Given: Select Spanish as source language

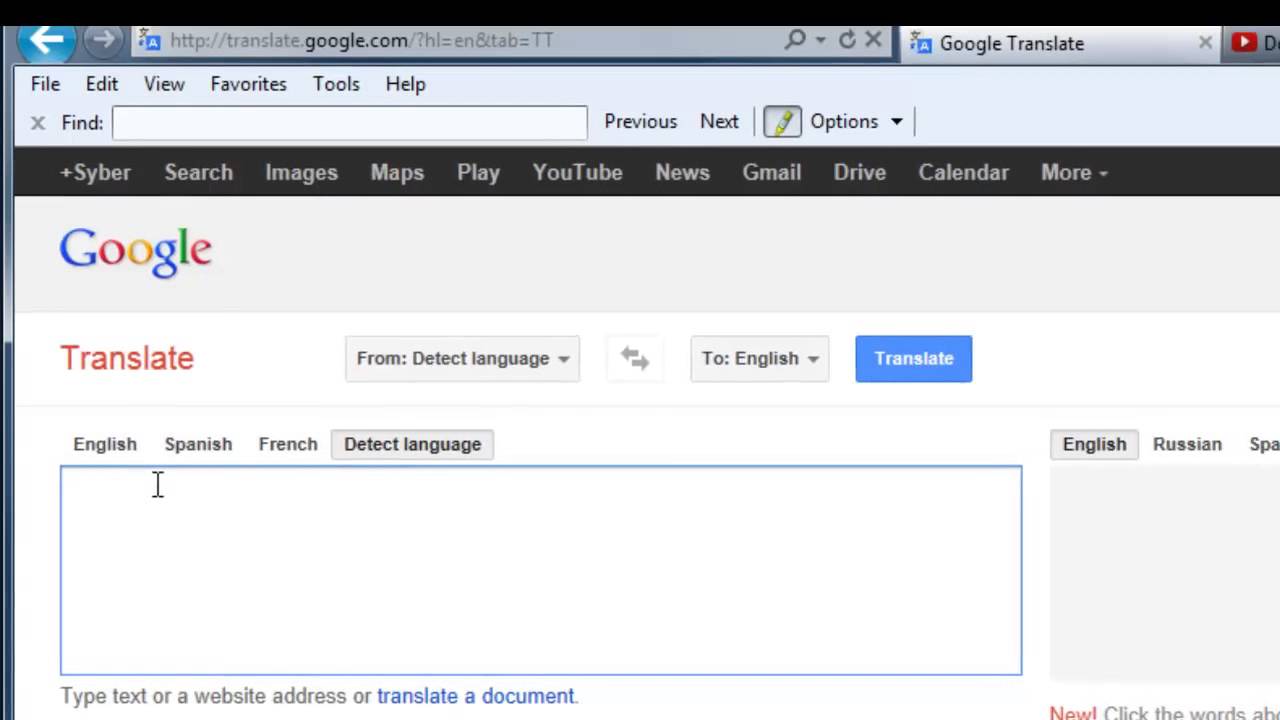Looking at the screenshot, I should 198,444.
